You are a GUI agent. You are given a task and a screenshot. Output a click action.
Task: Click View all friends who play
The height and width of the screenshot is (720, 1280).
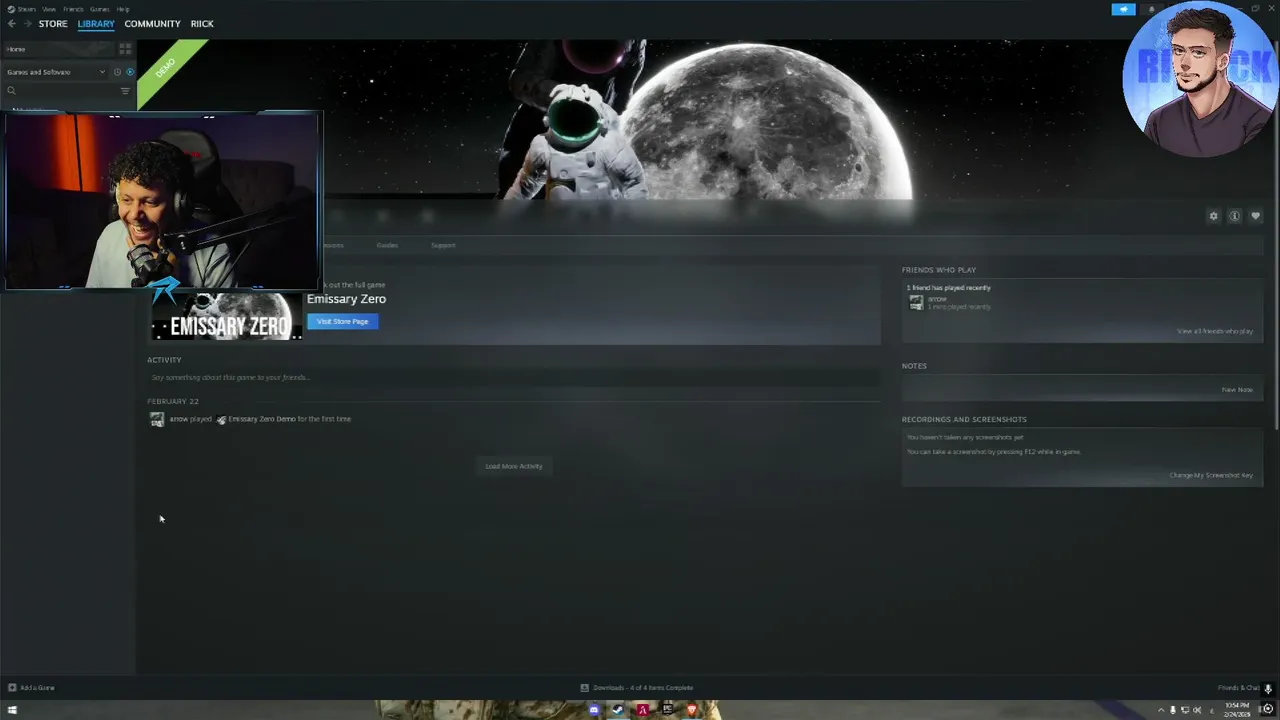point(1215,331)
